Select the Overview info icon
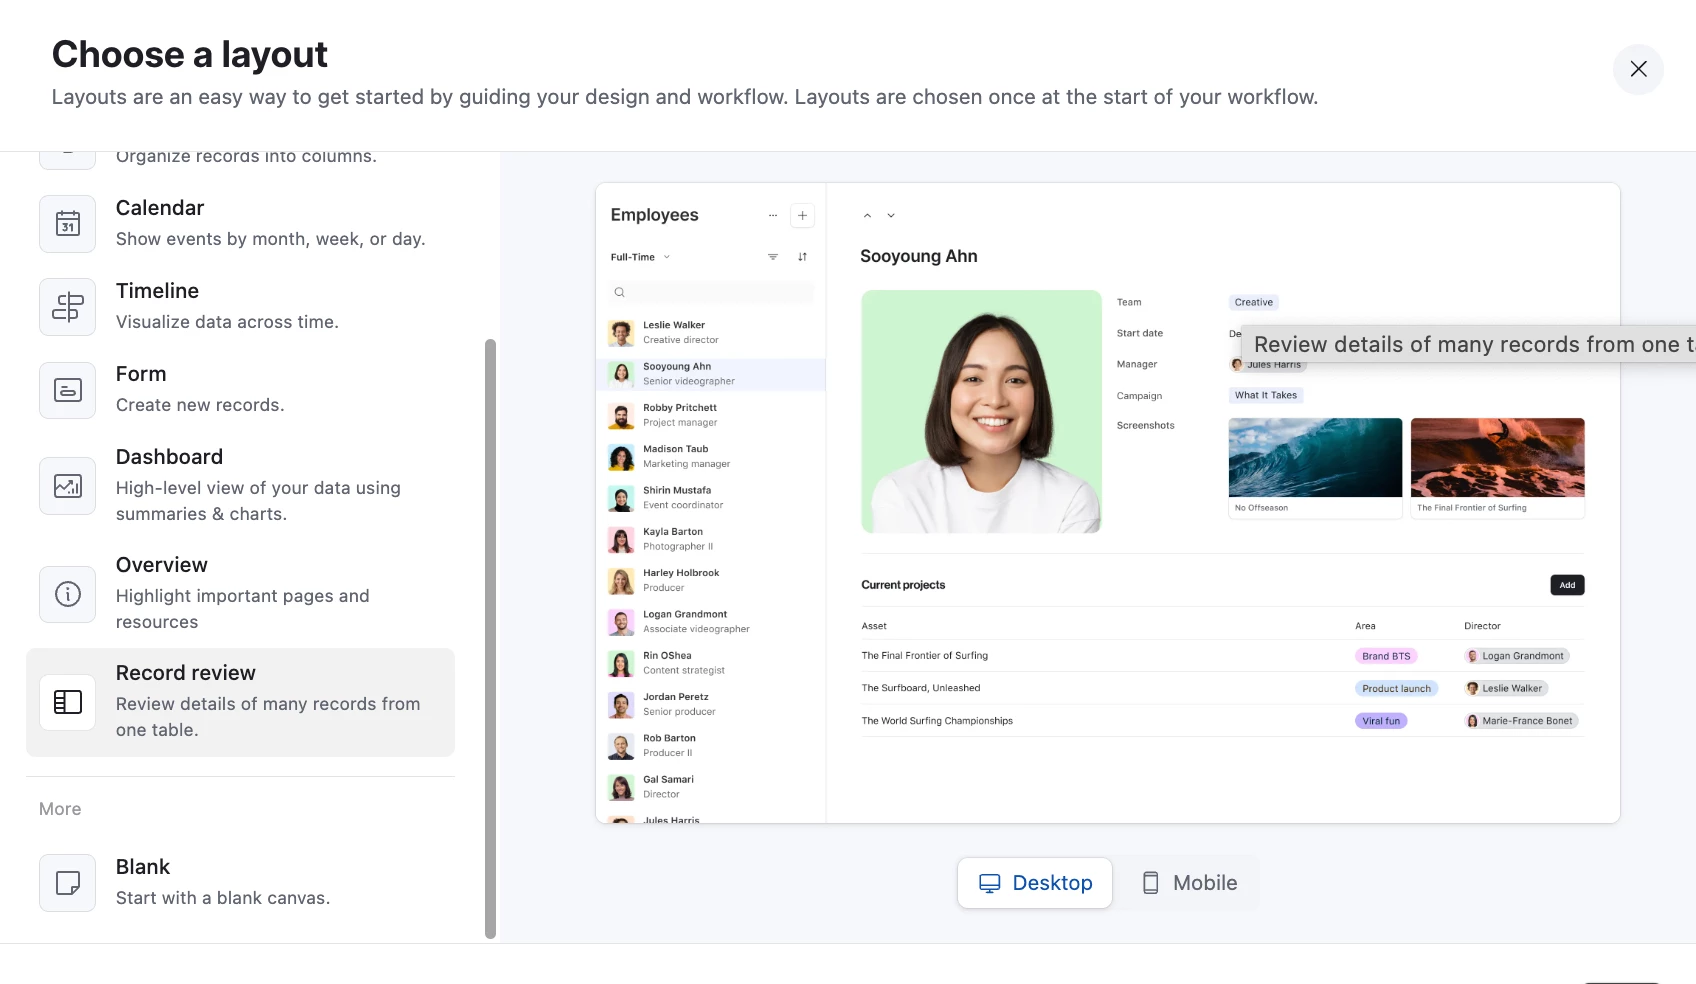This screenshot has height=984, width=1696. 68,594
